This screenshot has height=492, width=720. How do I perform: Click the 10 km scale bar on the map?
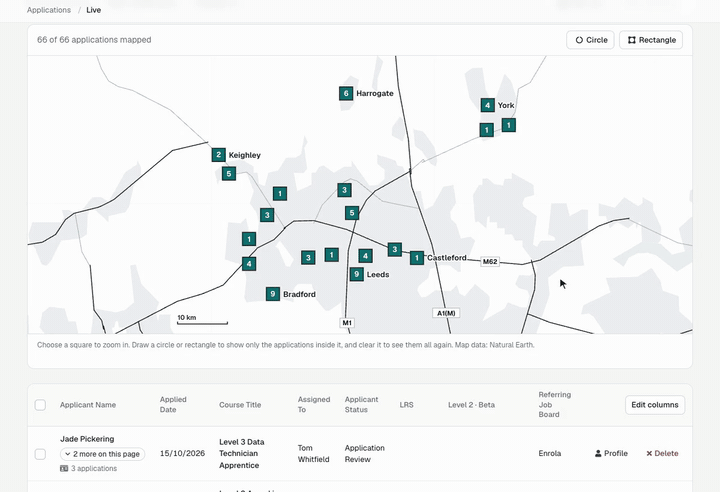[202, 320]
